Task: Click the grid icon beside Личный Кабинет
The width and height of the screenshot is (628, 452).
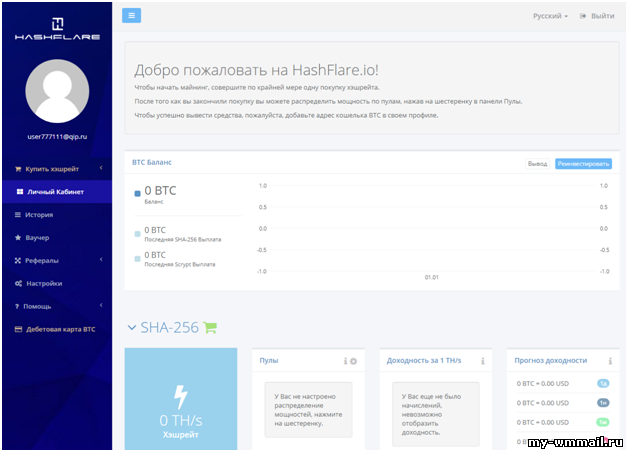Action: pyautogui.click(x=20, y=192)
